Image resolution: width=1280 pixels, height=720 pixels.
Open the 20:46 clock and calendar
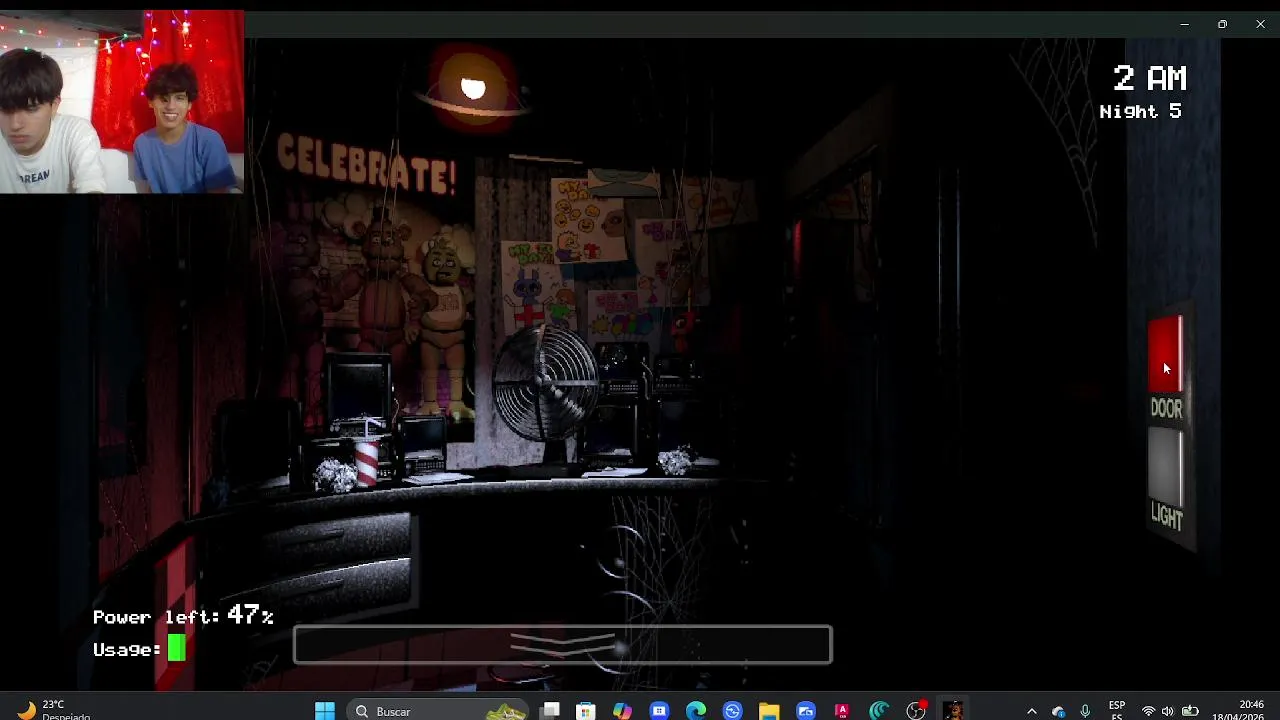point(1238,710)
